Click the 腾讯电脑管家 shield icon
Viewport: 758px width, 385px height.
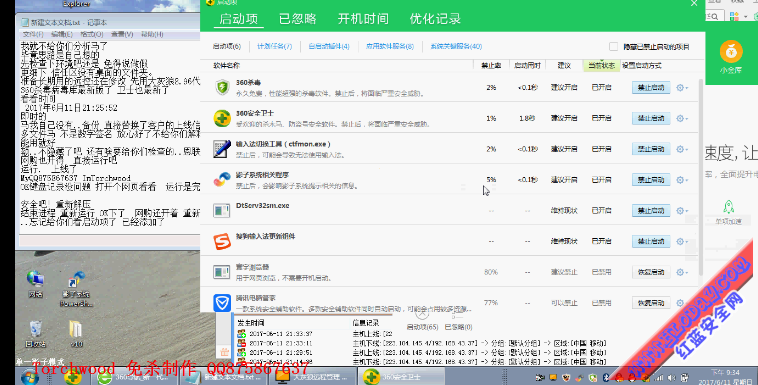click(222, 303)
